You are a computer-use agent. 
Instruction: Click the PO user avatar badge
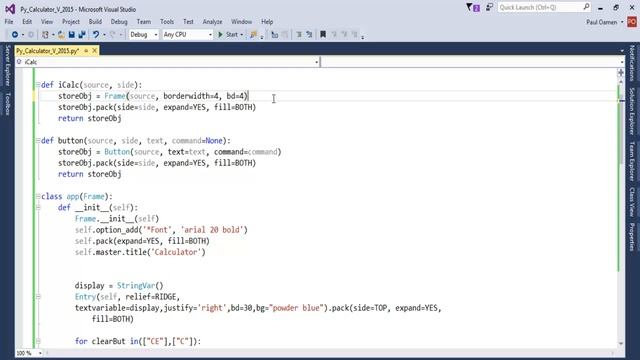click(x=632, y=22)
